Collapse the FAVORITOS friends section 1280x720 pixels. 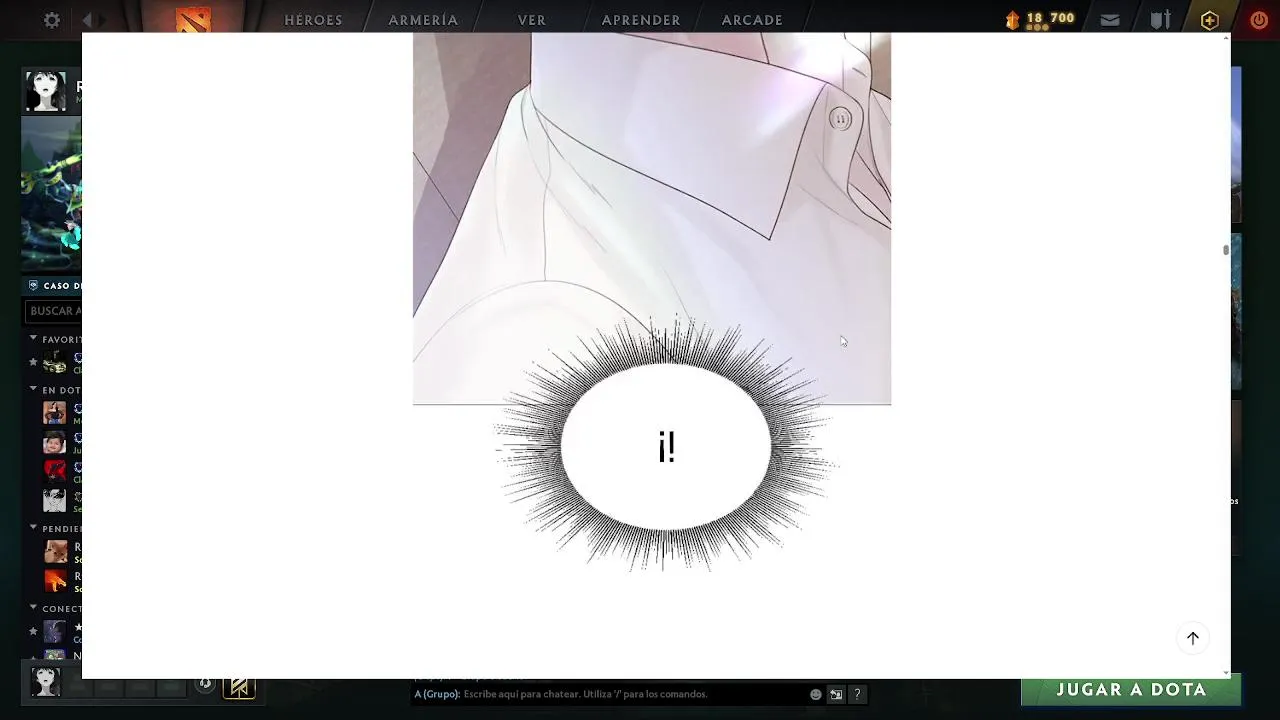[33, 339]
